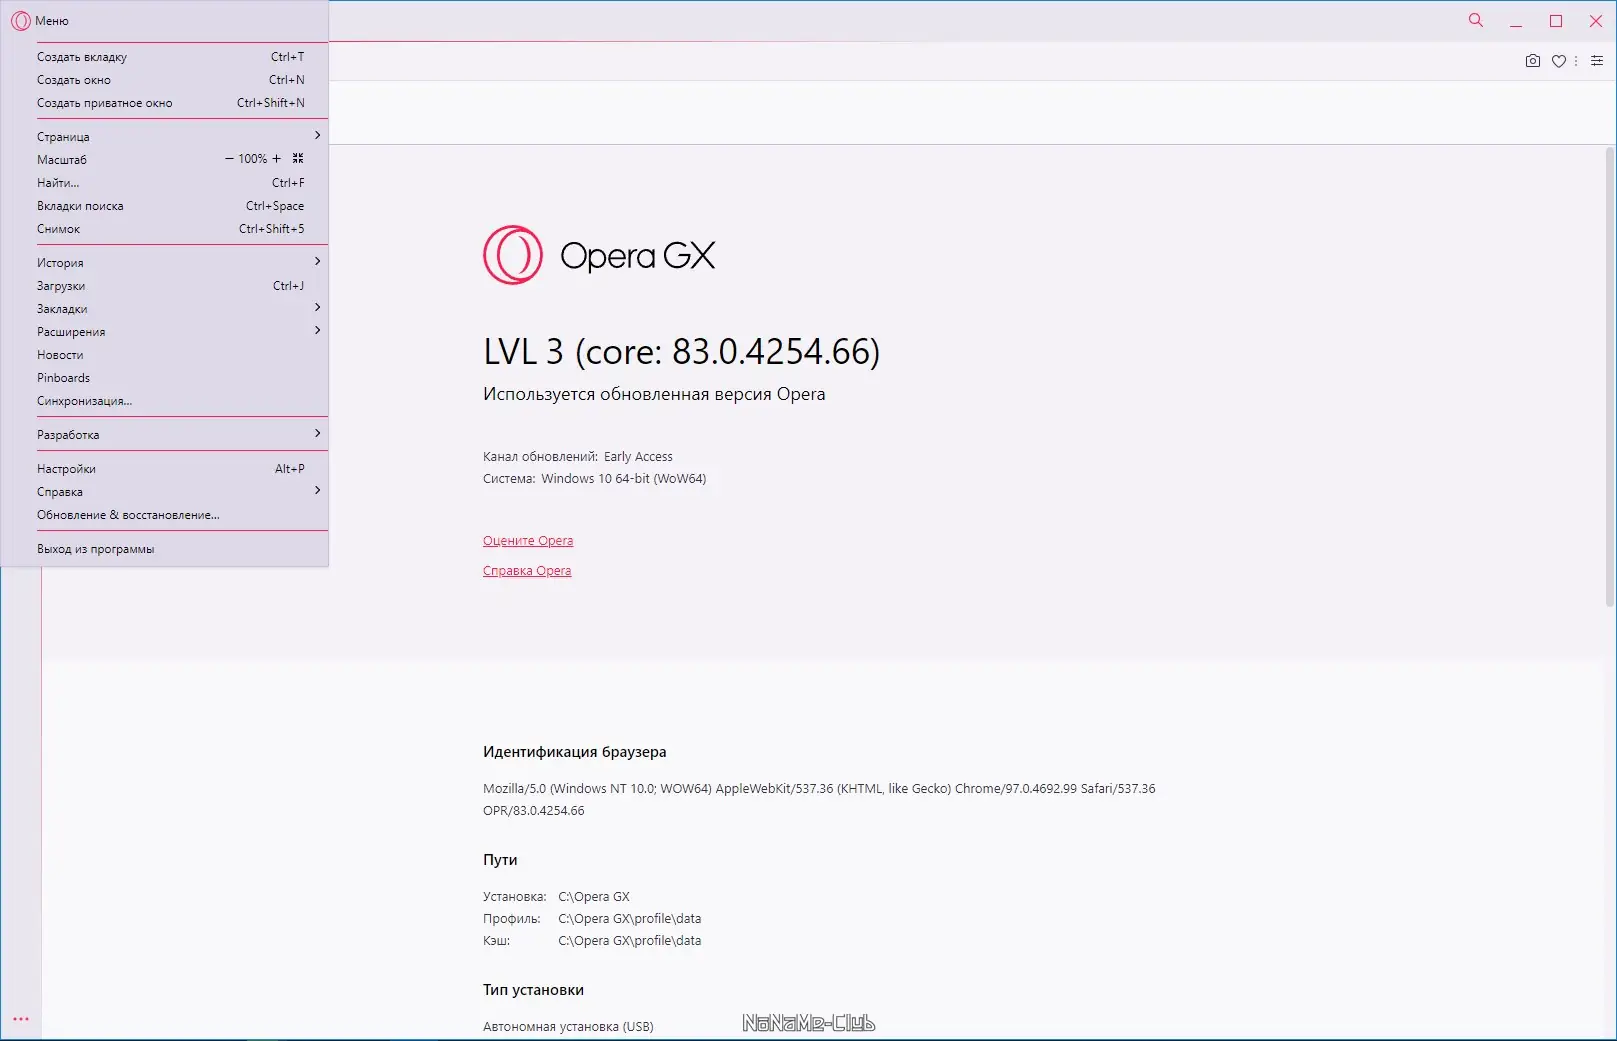This screenshot has width=1617, height=1041.
Task: Click the '100%' zoom level value
Action: coord(253,159)
